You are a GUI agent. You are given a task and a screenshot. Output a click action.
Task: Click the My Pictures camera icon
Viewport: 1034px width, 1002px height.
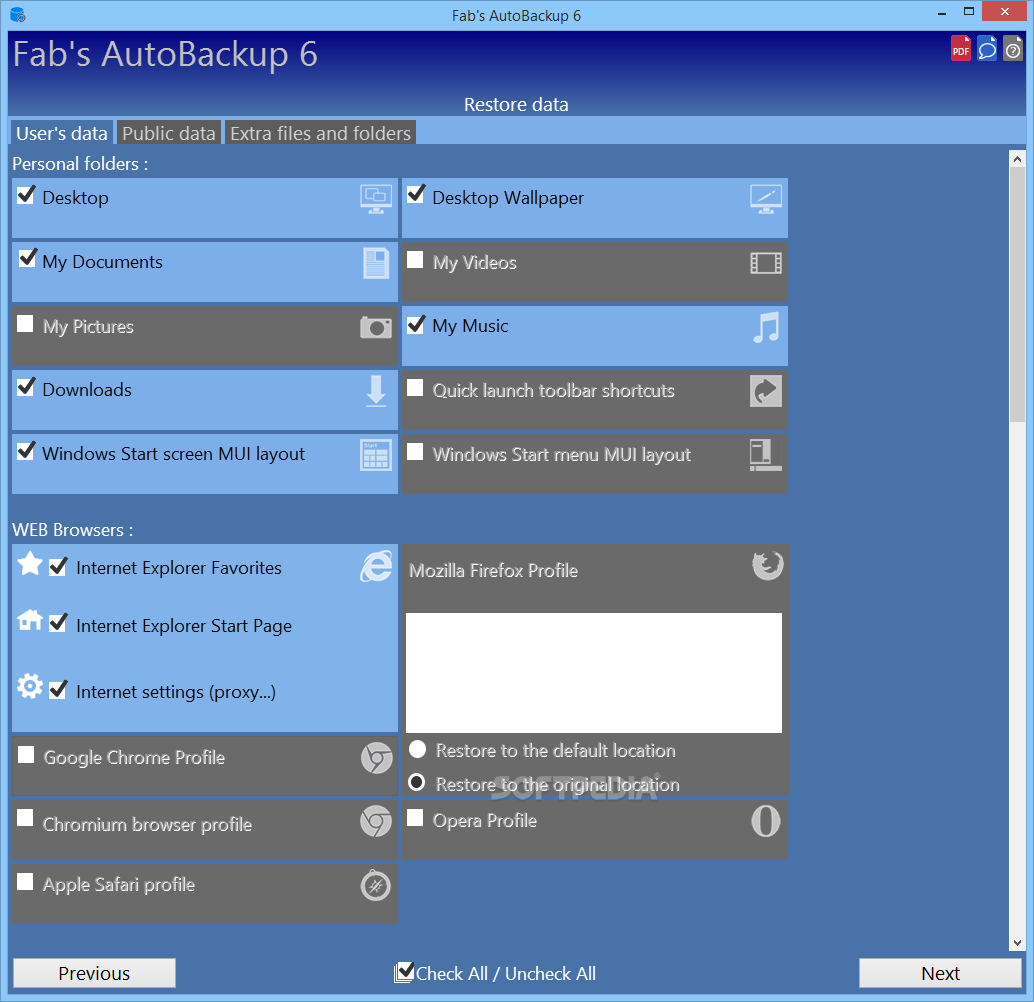coord(376,327)
